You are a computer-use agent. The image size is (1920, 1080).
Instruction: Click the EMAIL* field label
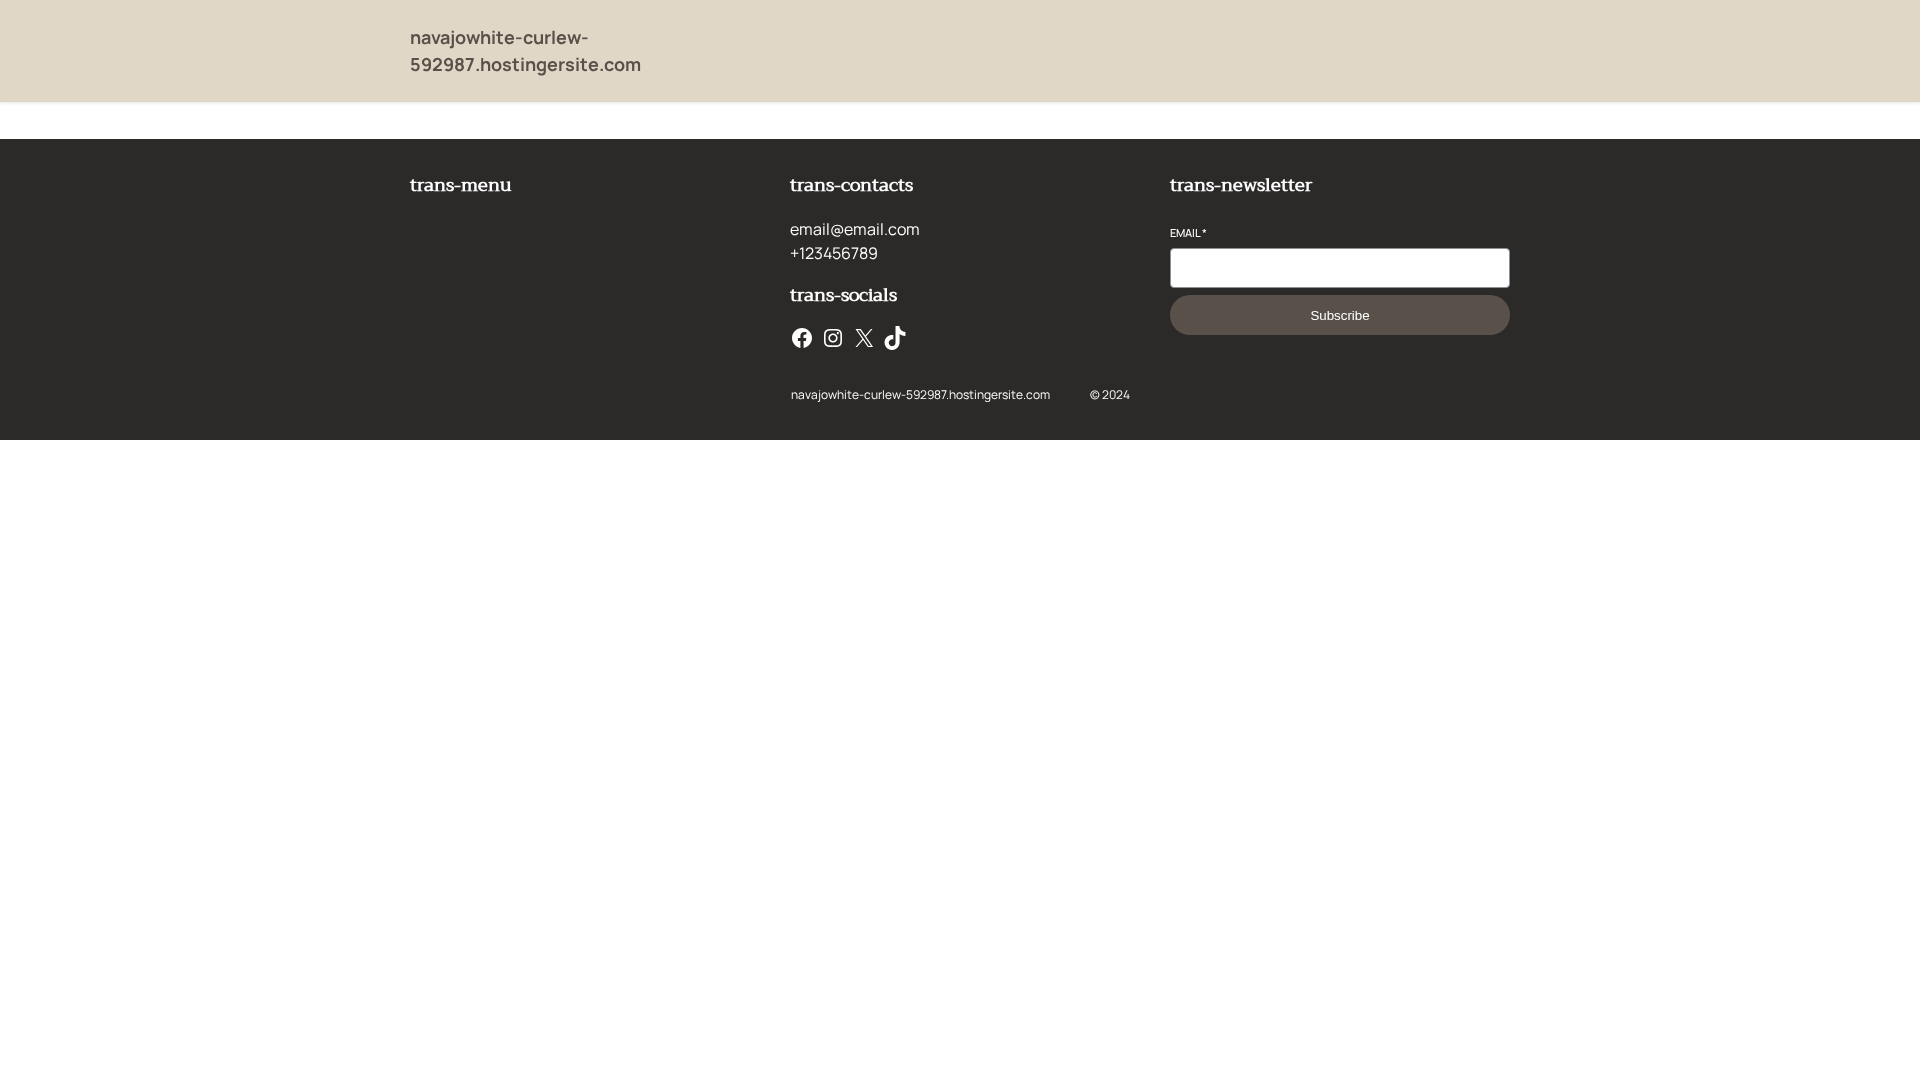(1188, 233)
